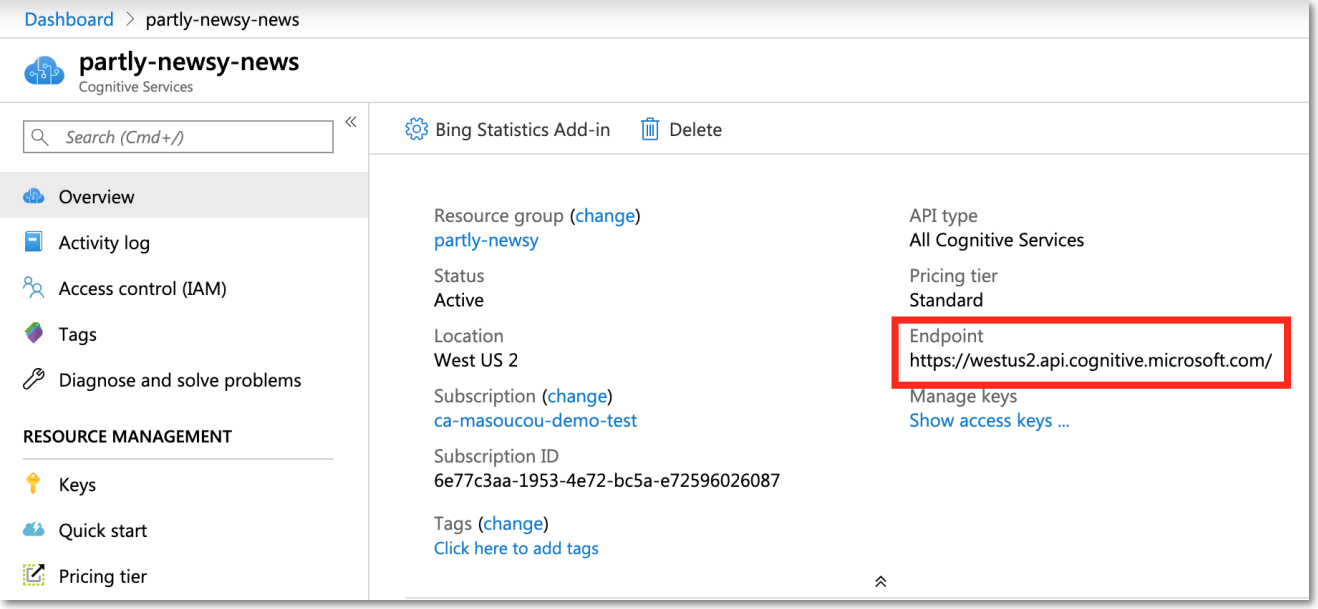Click the partly-newsy-news page title
1318x609 pixels.
tap(189, 62)
